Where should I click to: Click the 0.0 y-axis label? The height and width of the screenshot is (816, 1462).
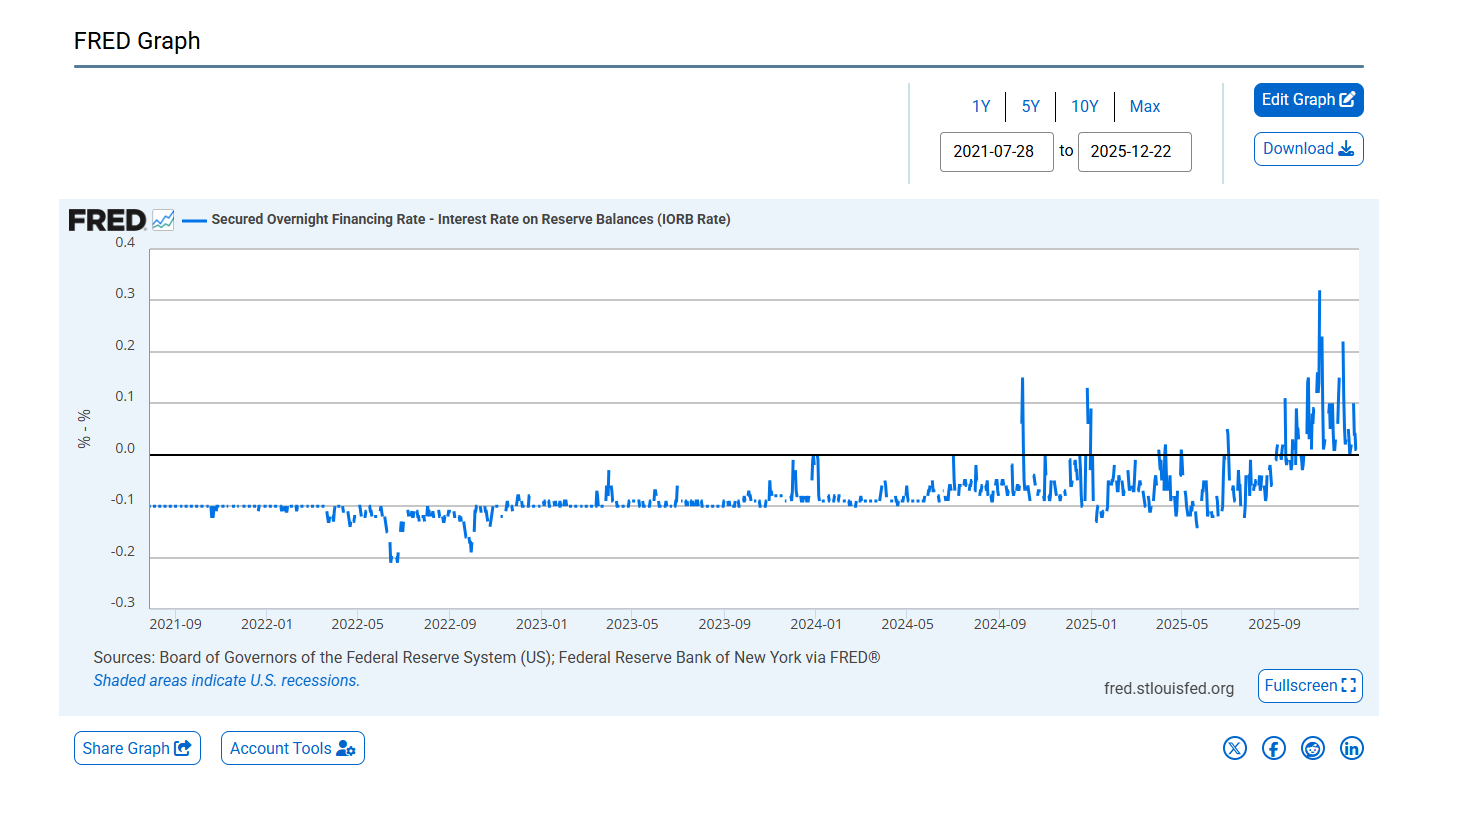click(x=125, y=448)
